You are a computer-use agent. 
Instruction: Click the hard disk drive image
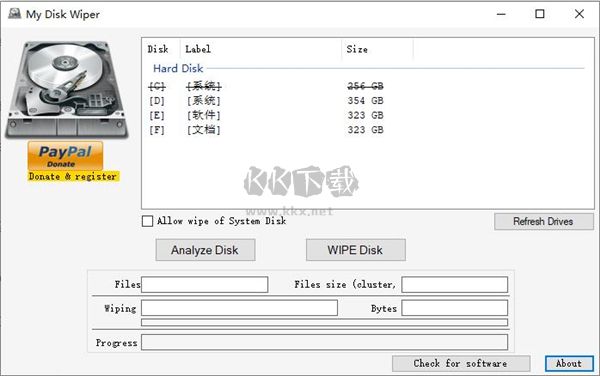(67, 90)
